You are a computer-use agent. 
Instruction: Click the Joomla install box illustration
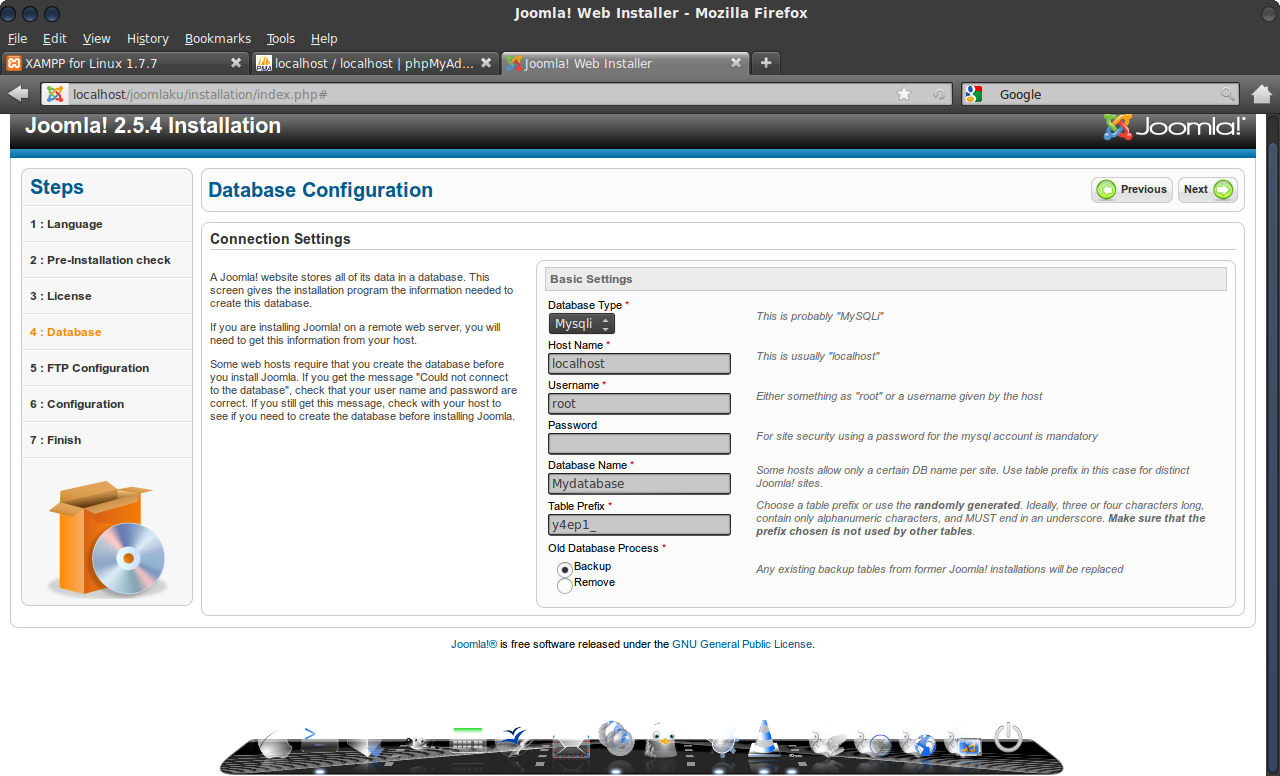tap(107, 538)
